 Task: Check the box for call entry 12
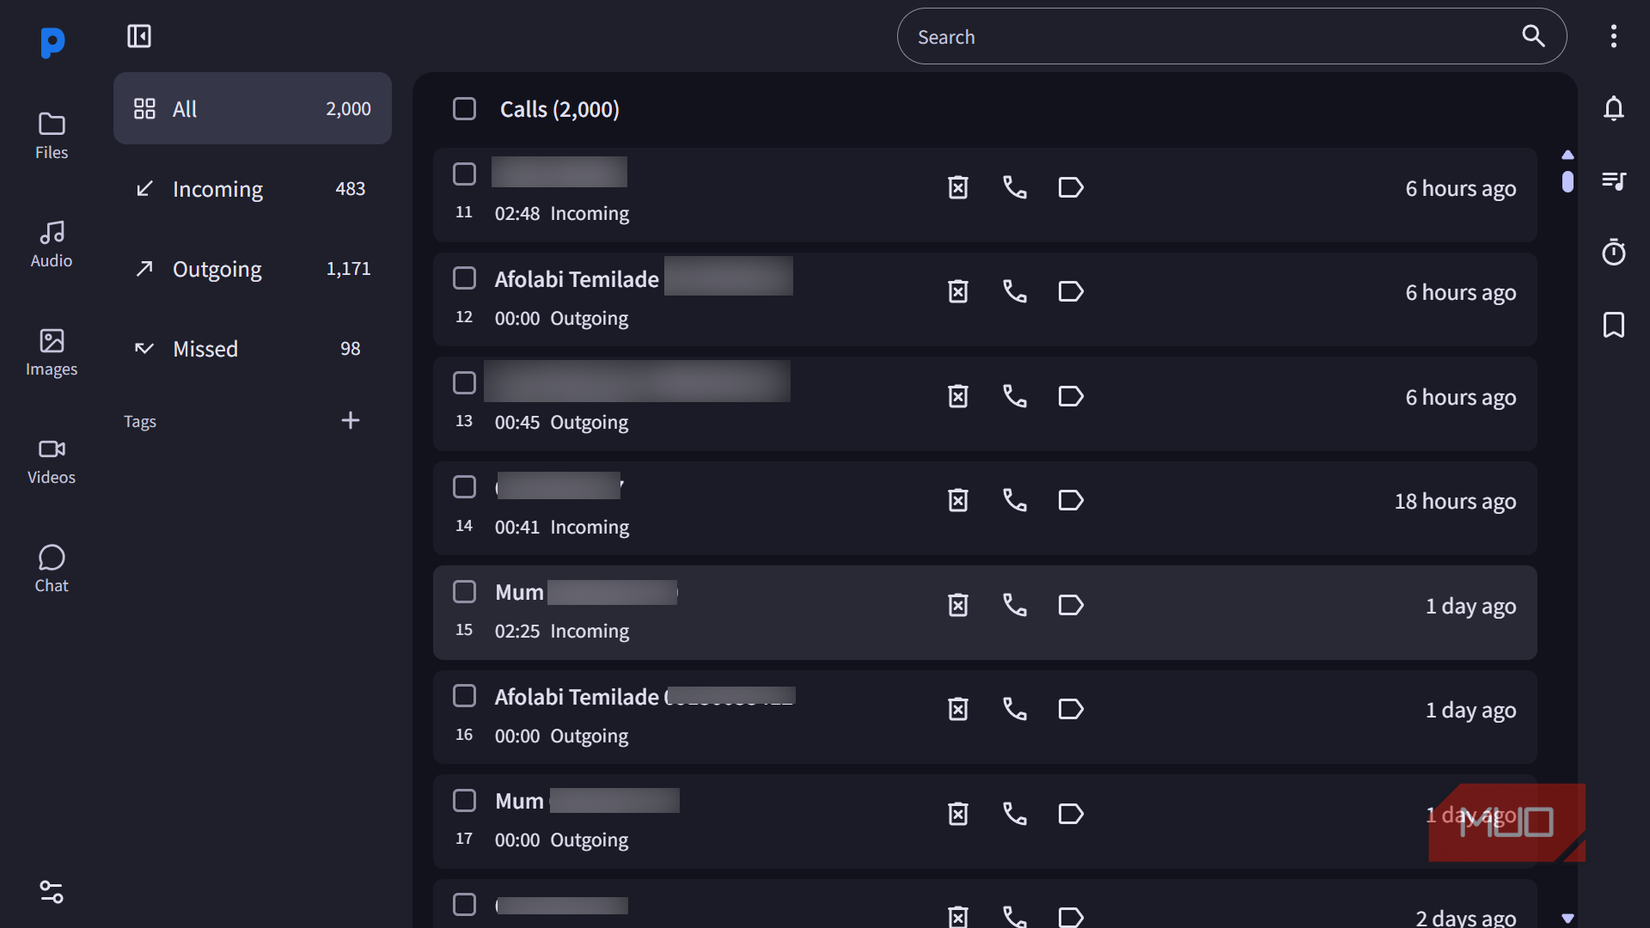tap(464, 278)
